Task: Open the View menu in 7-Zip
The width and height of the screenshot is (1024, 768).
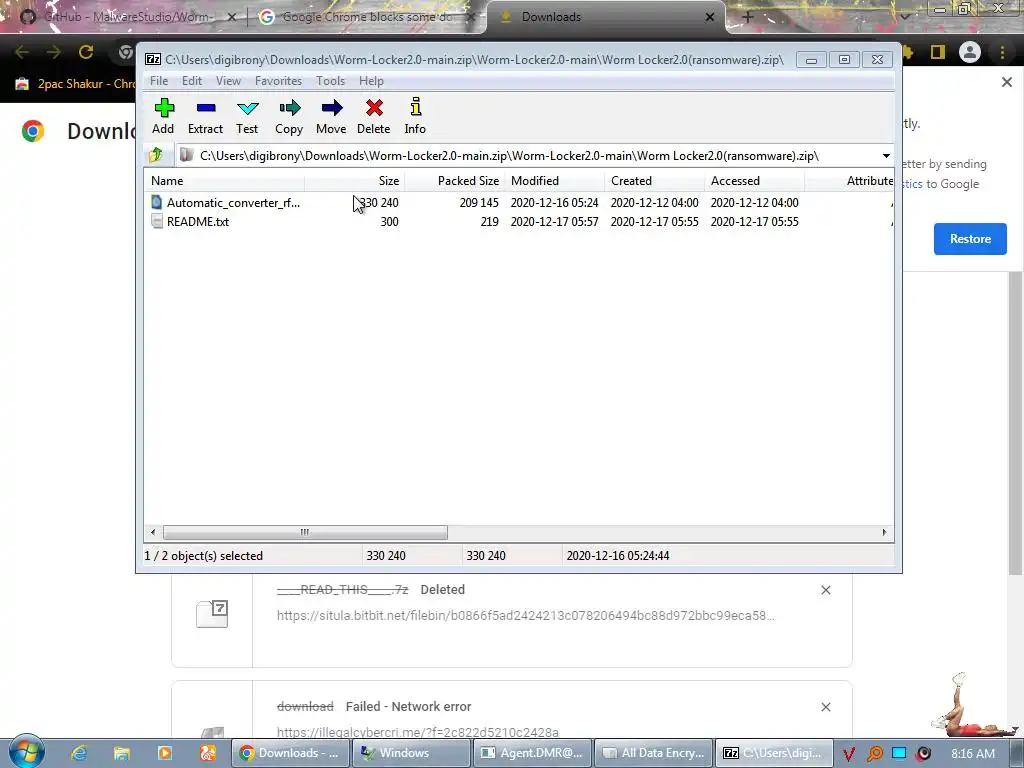Action: pos(228,81)
